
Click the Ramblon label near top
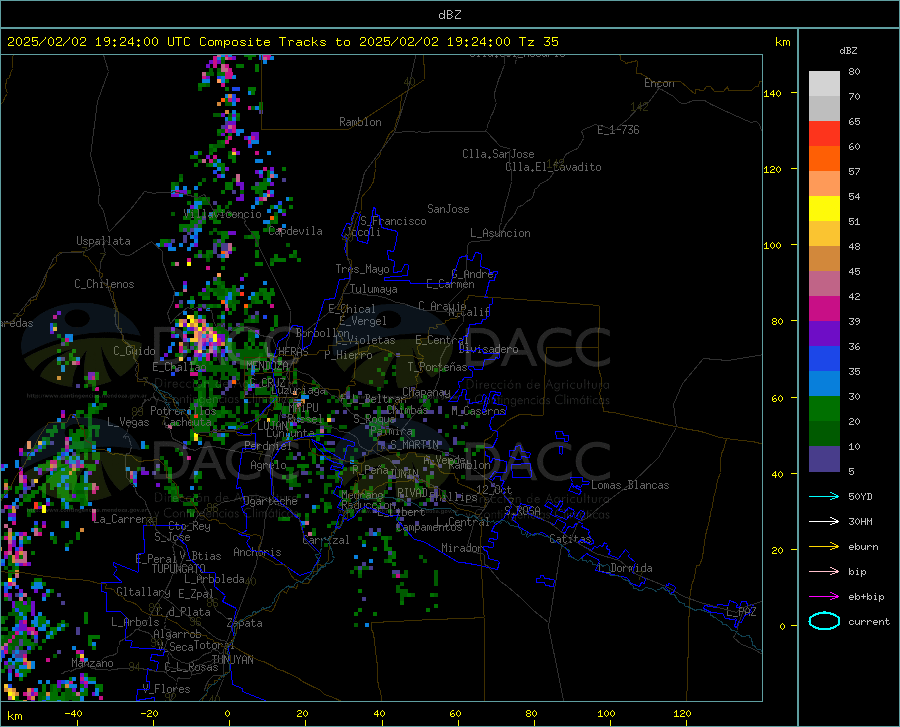click(360, 122)
